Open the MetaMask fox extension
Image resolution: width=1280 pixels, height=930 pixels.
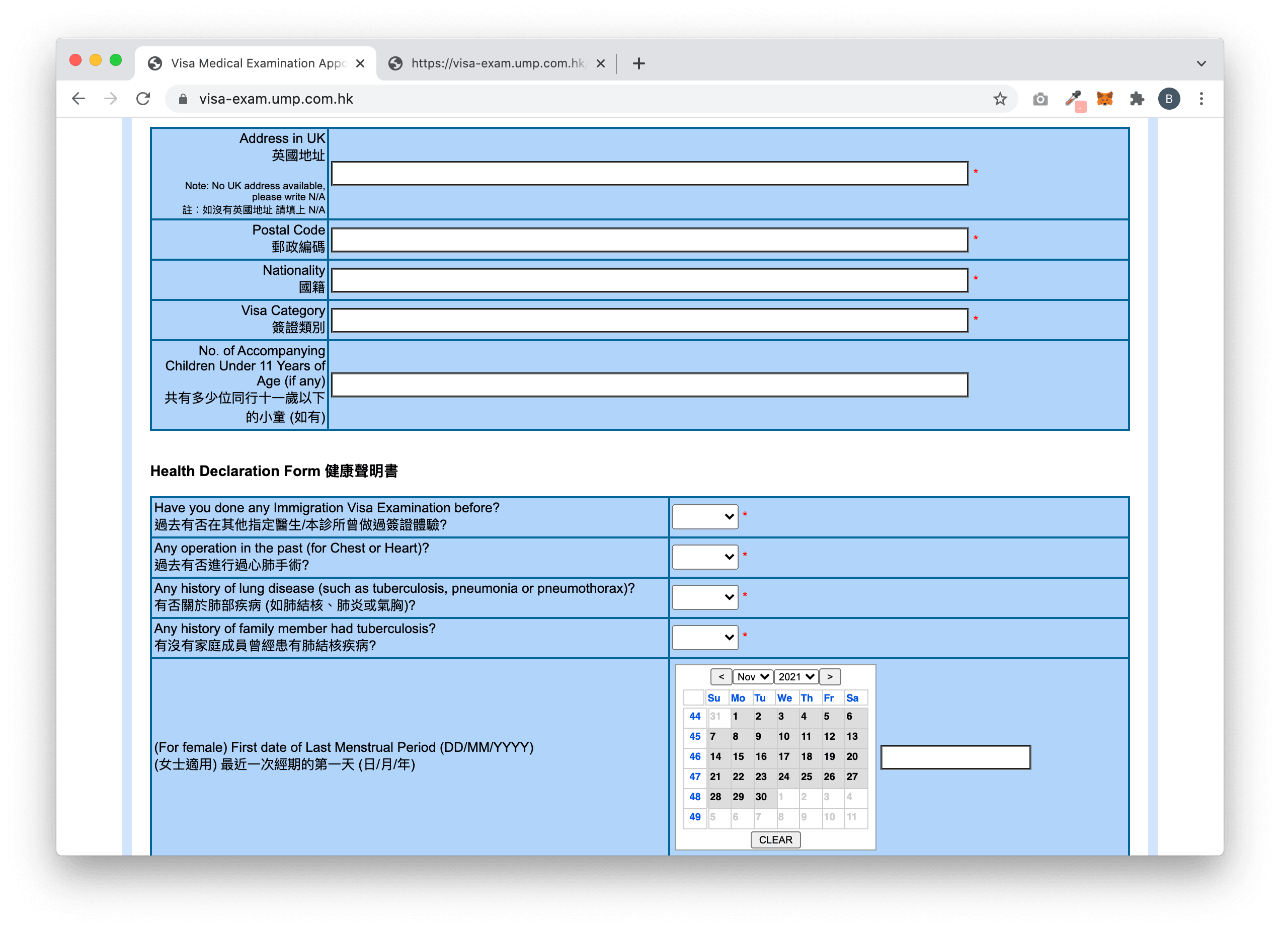(x=1105, y=99)
